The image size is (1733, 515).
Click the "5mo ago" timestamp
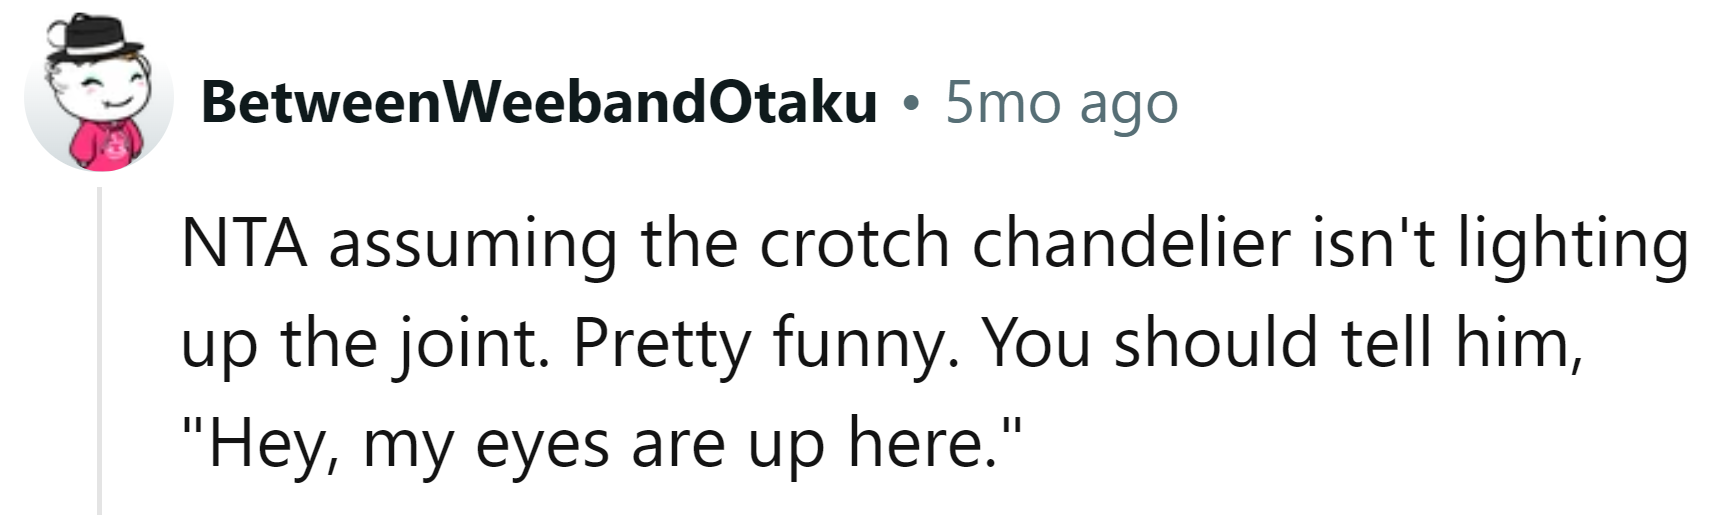[x=1061, y=102]
